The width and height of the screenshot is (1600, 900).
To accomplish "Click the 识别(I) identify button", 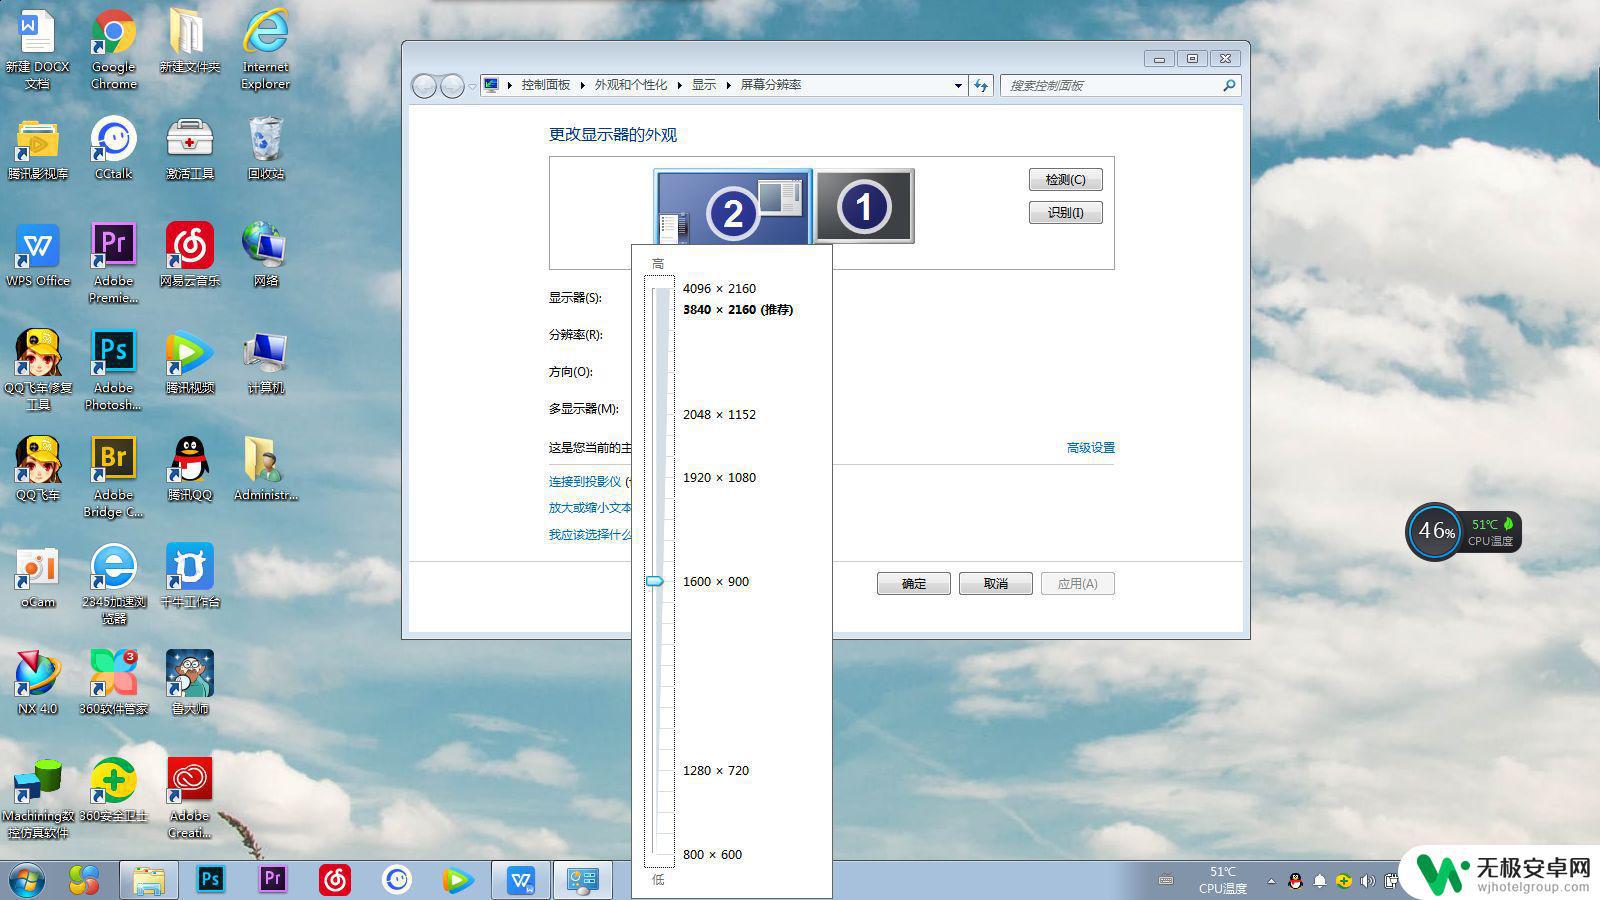I will point(1065,213).
